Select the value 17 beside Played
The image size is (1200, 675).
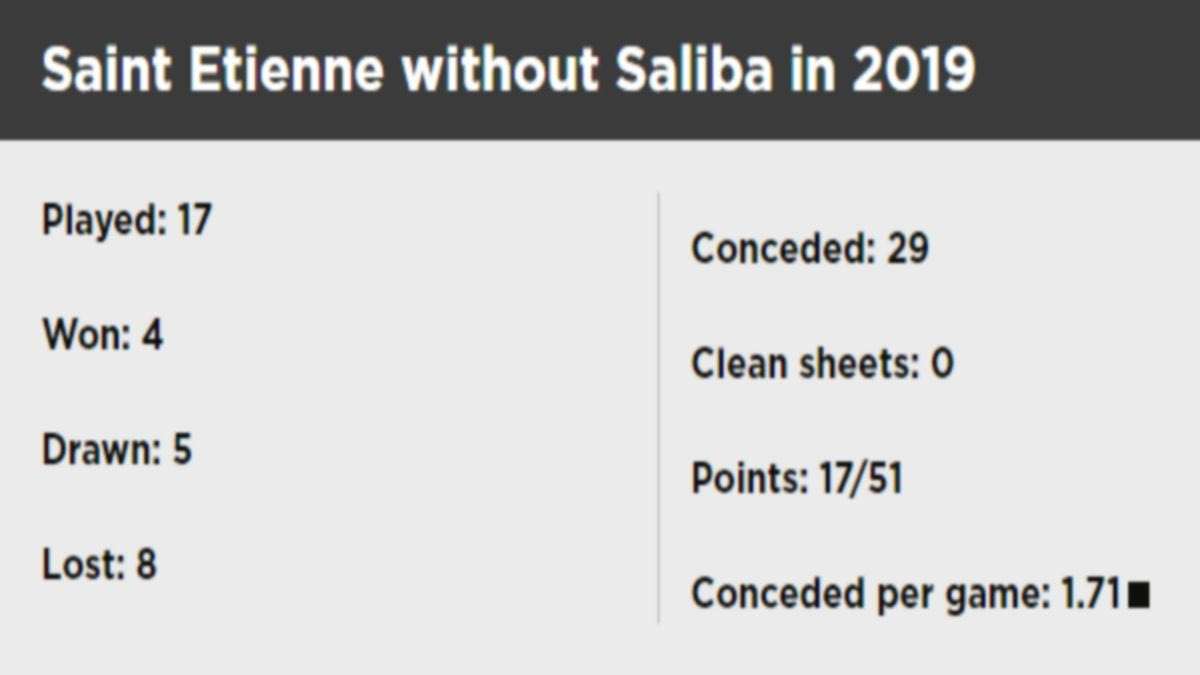click(194, 220)
